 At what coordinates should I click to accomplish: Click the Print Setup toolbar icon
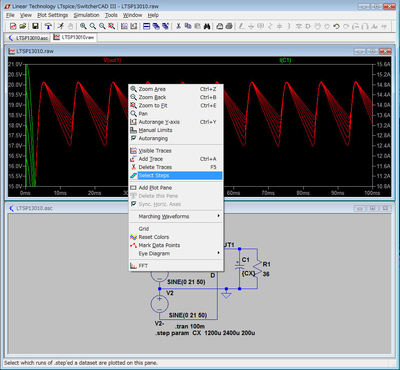point(219,26)
